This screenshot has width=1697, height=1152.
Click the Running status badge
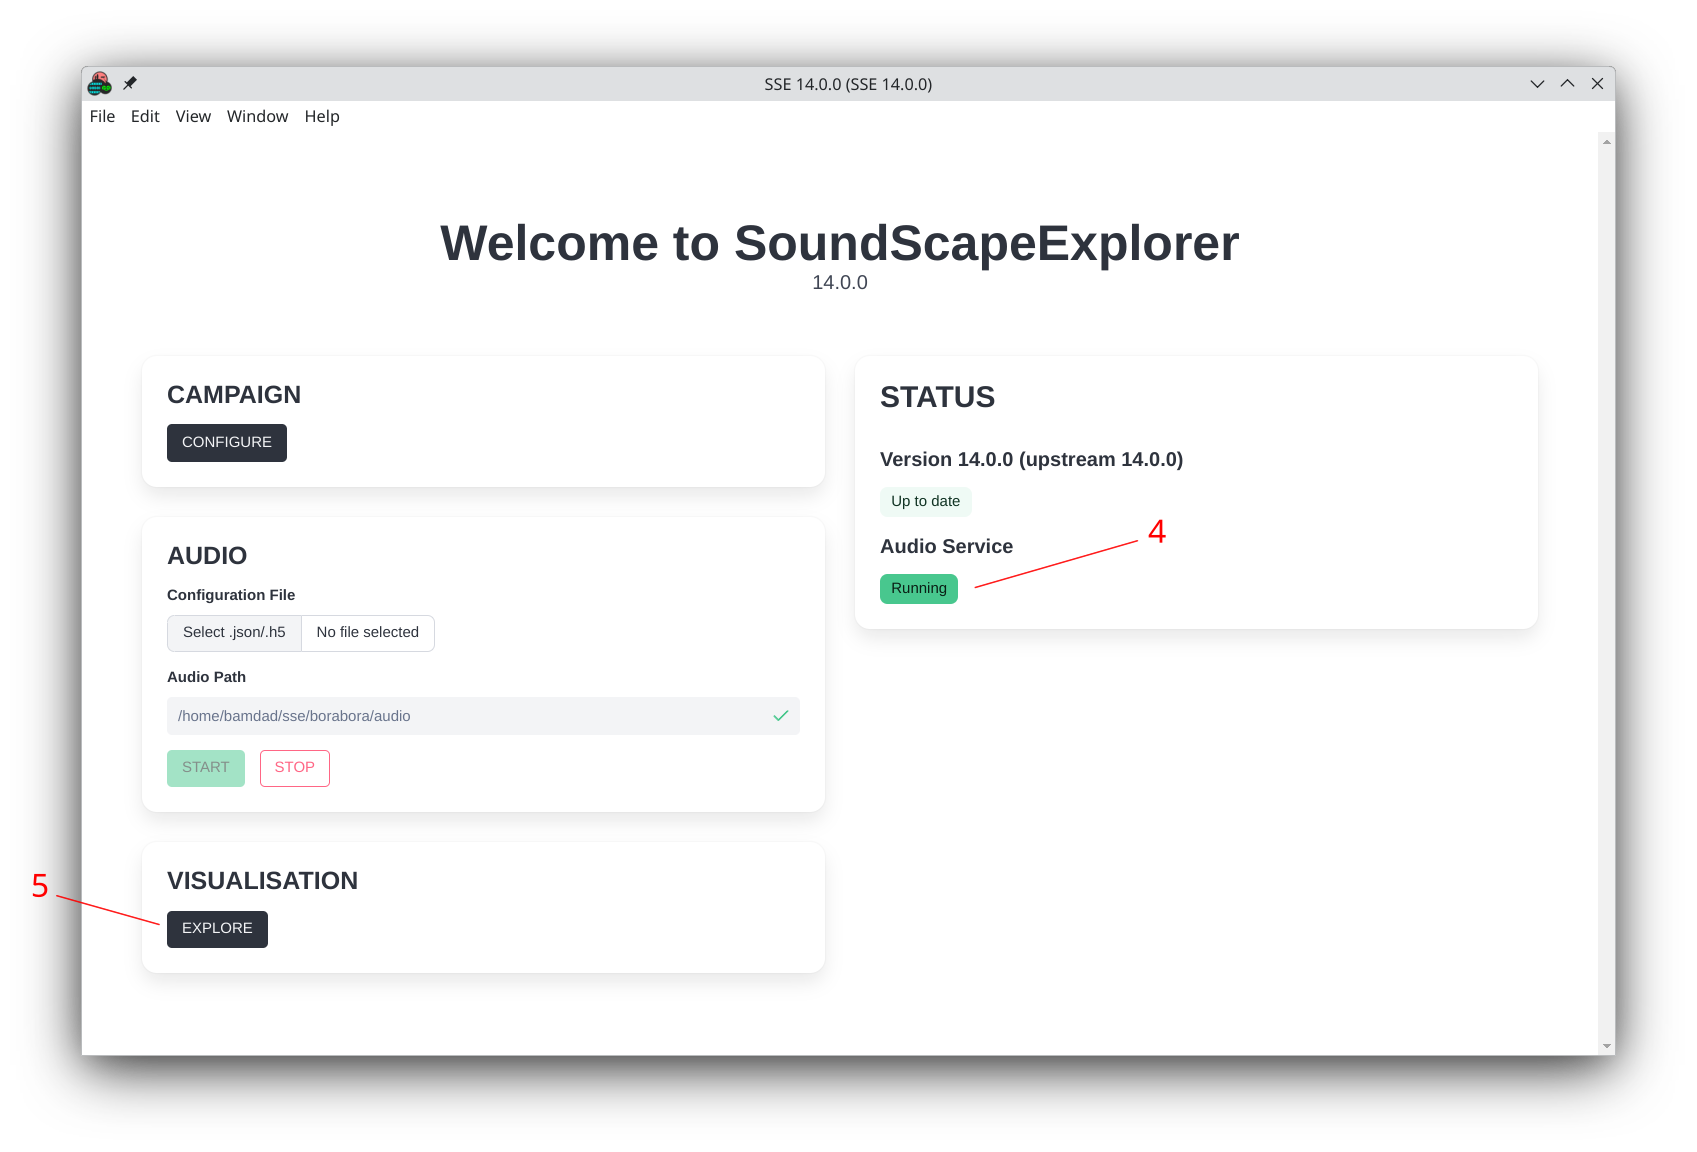click(918, 588)
